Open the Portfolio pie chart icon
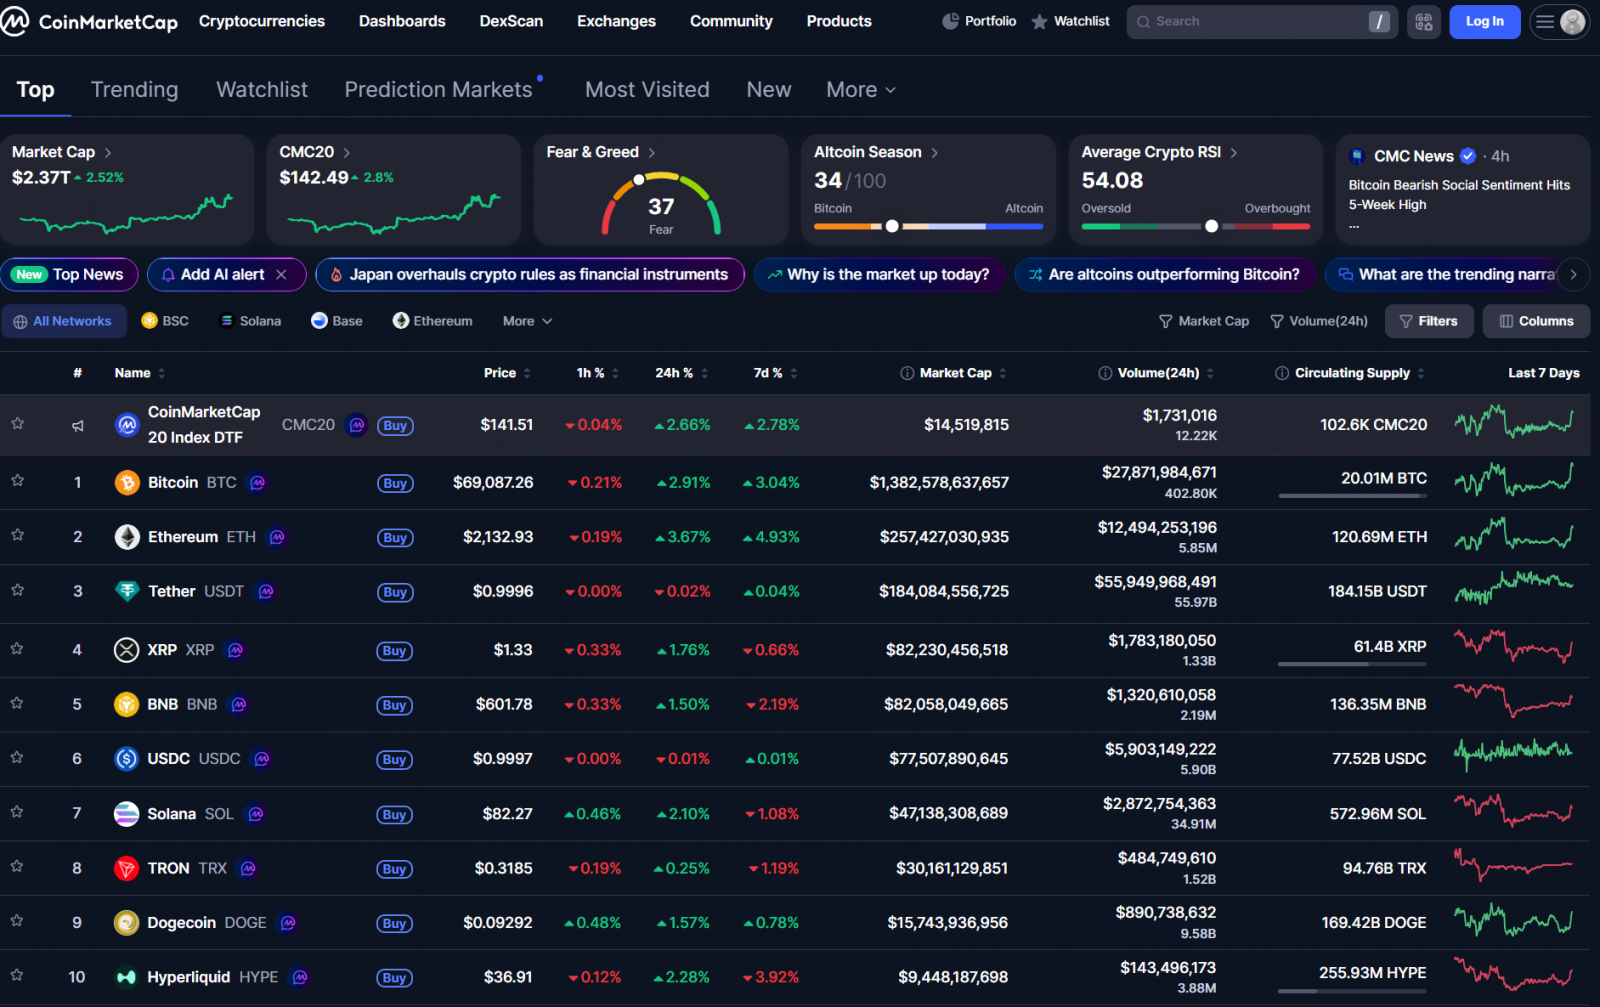Screen dimensions: 1600x1007 click(x=950, y=21)
